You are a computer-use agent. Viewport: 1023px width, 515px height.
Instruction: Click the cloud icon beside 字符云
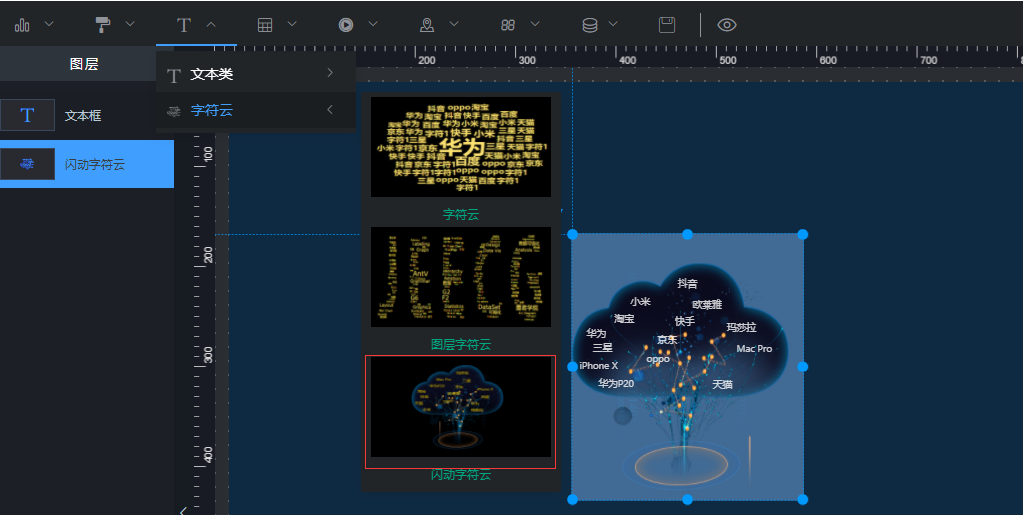[x=174, y=111]
